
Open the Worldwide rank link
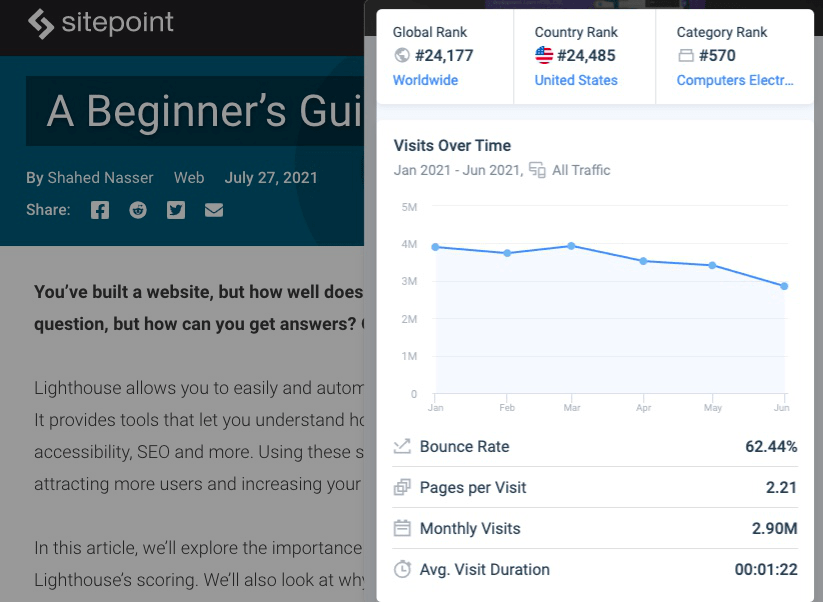425,80
